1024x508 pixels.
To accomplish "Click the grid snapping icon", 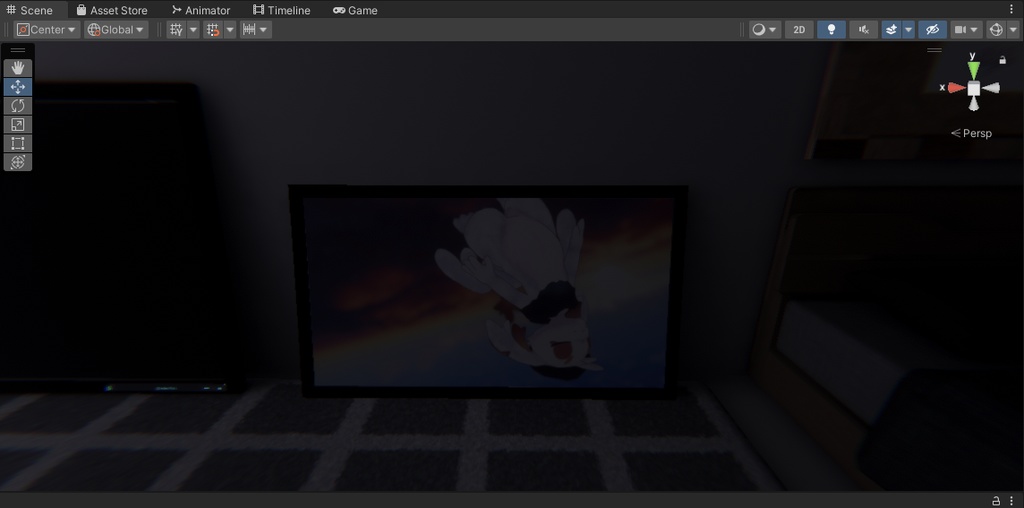I will (213, 29).
